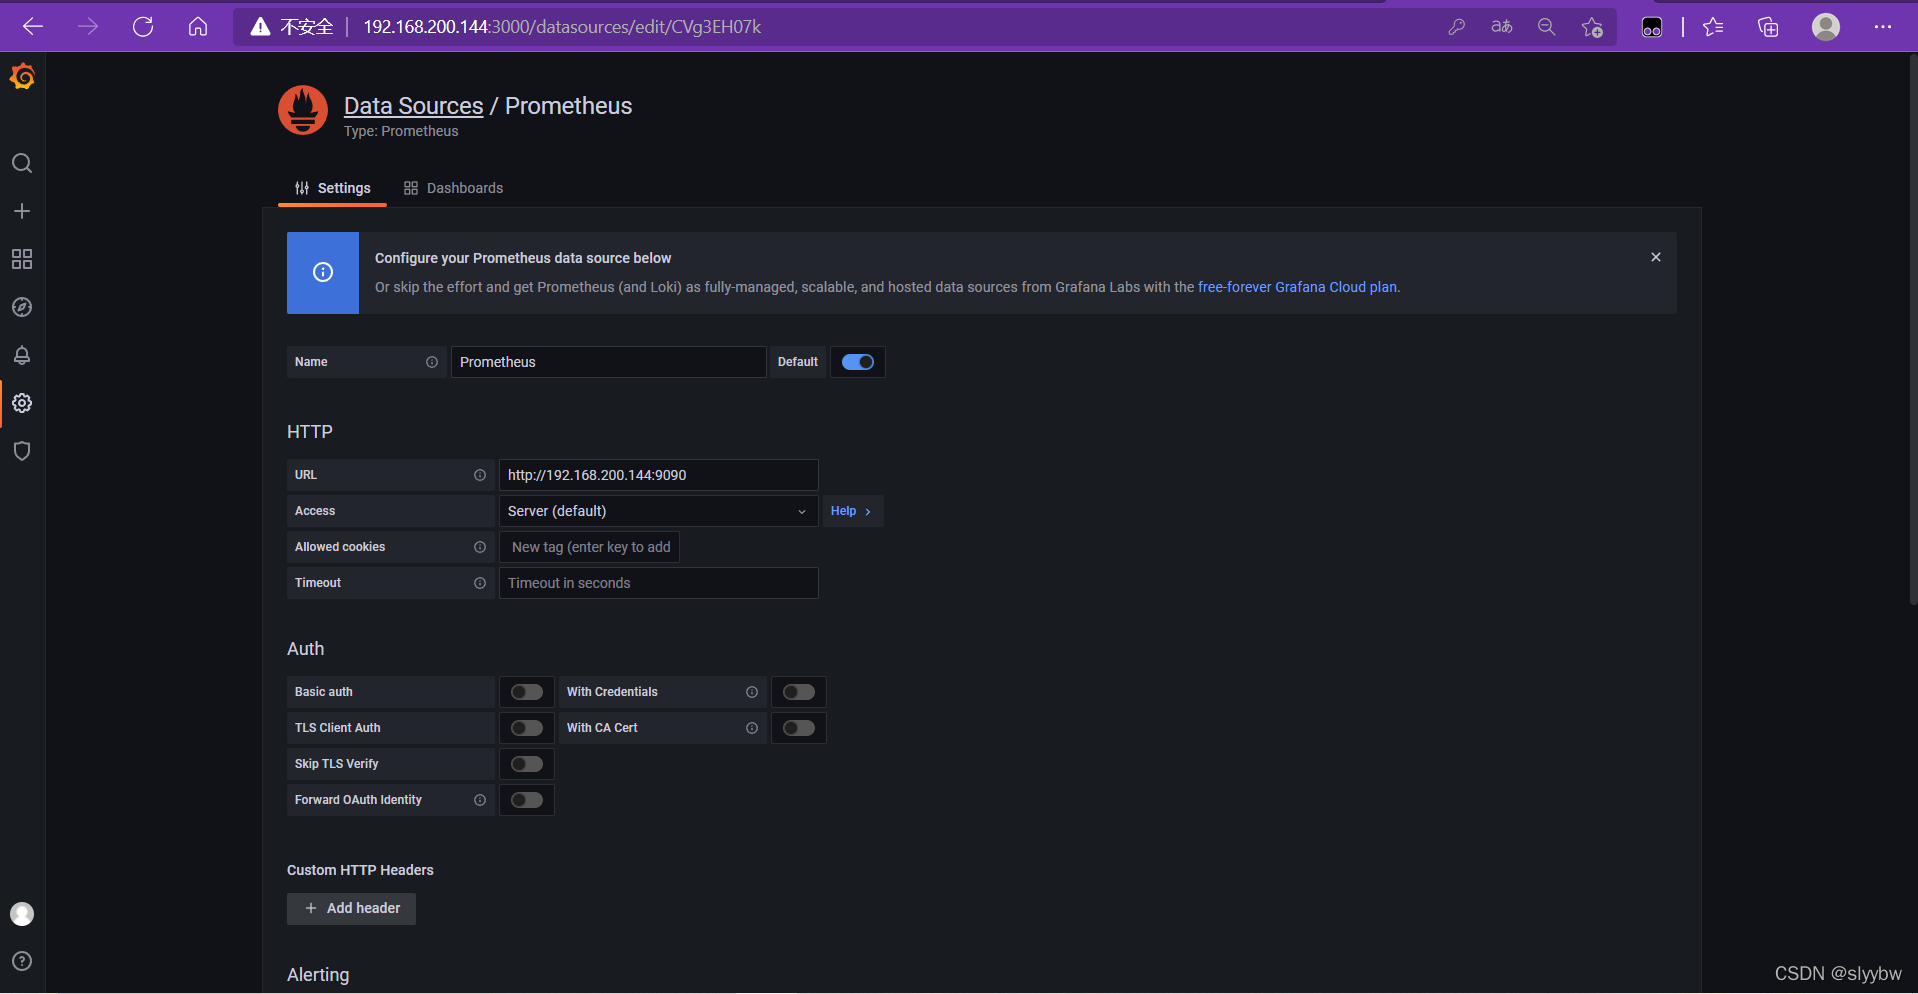Click the saved passwords key icon

point(1457,27)
